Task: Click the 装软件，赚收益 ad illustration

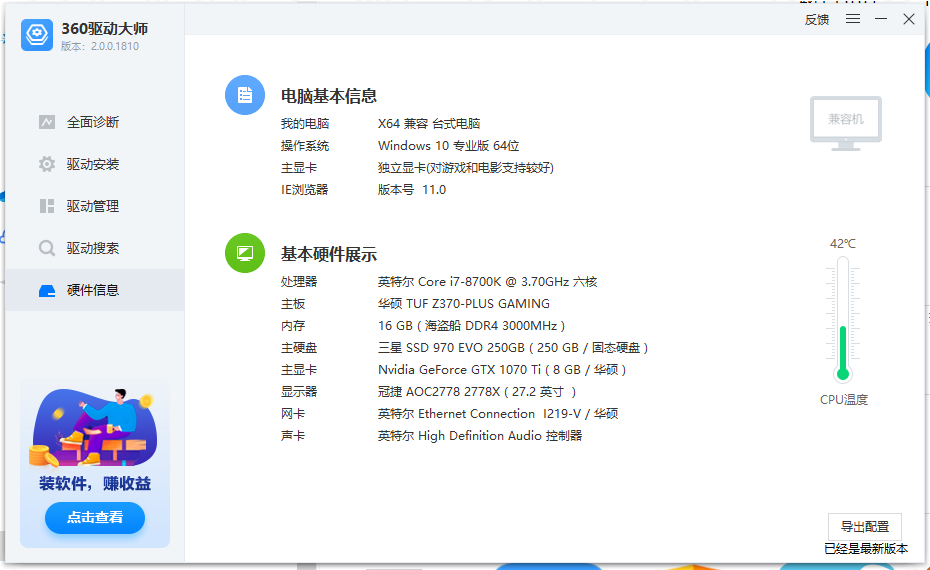Action: 93,427
